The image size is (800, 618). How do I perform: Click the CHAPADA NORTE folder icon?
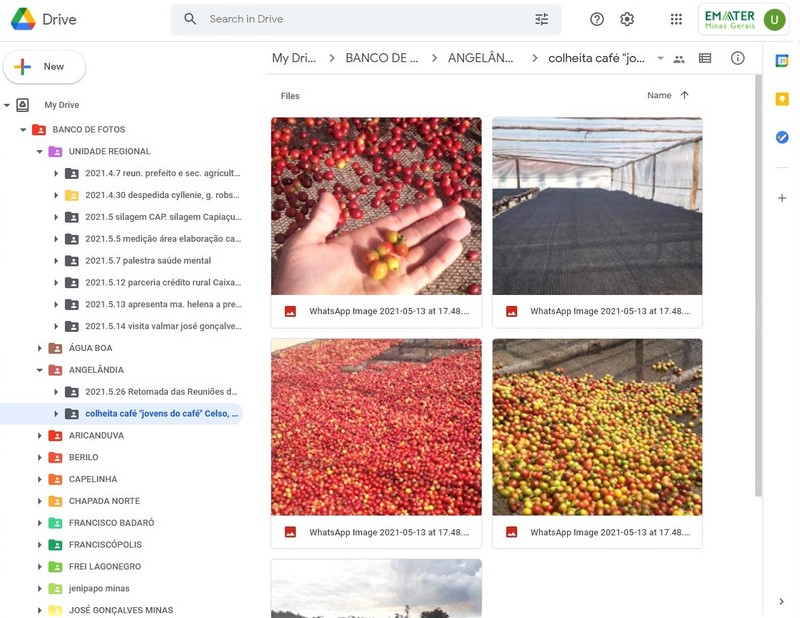coord(55,501)
